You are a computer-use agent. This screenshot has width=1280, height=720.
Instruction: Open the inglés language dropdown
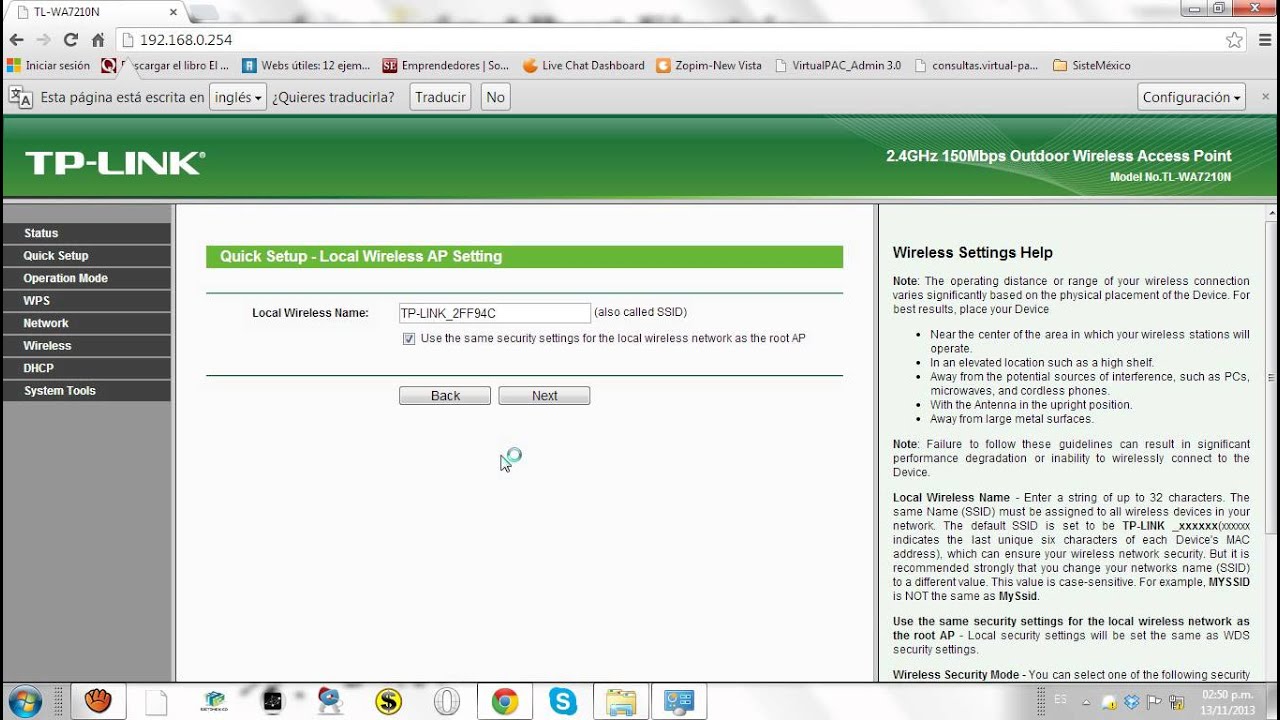pyautogui.click(x=237, y=97)
